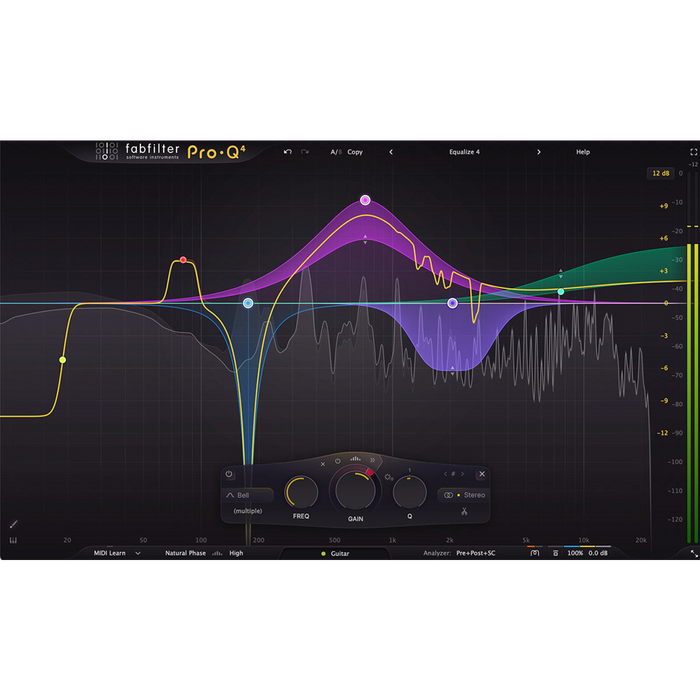Click the processing resolution bars icon

tap(217, 553)
